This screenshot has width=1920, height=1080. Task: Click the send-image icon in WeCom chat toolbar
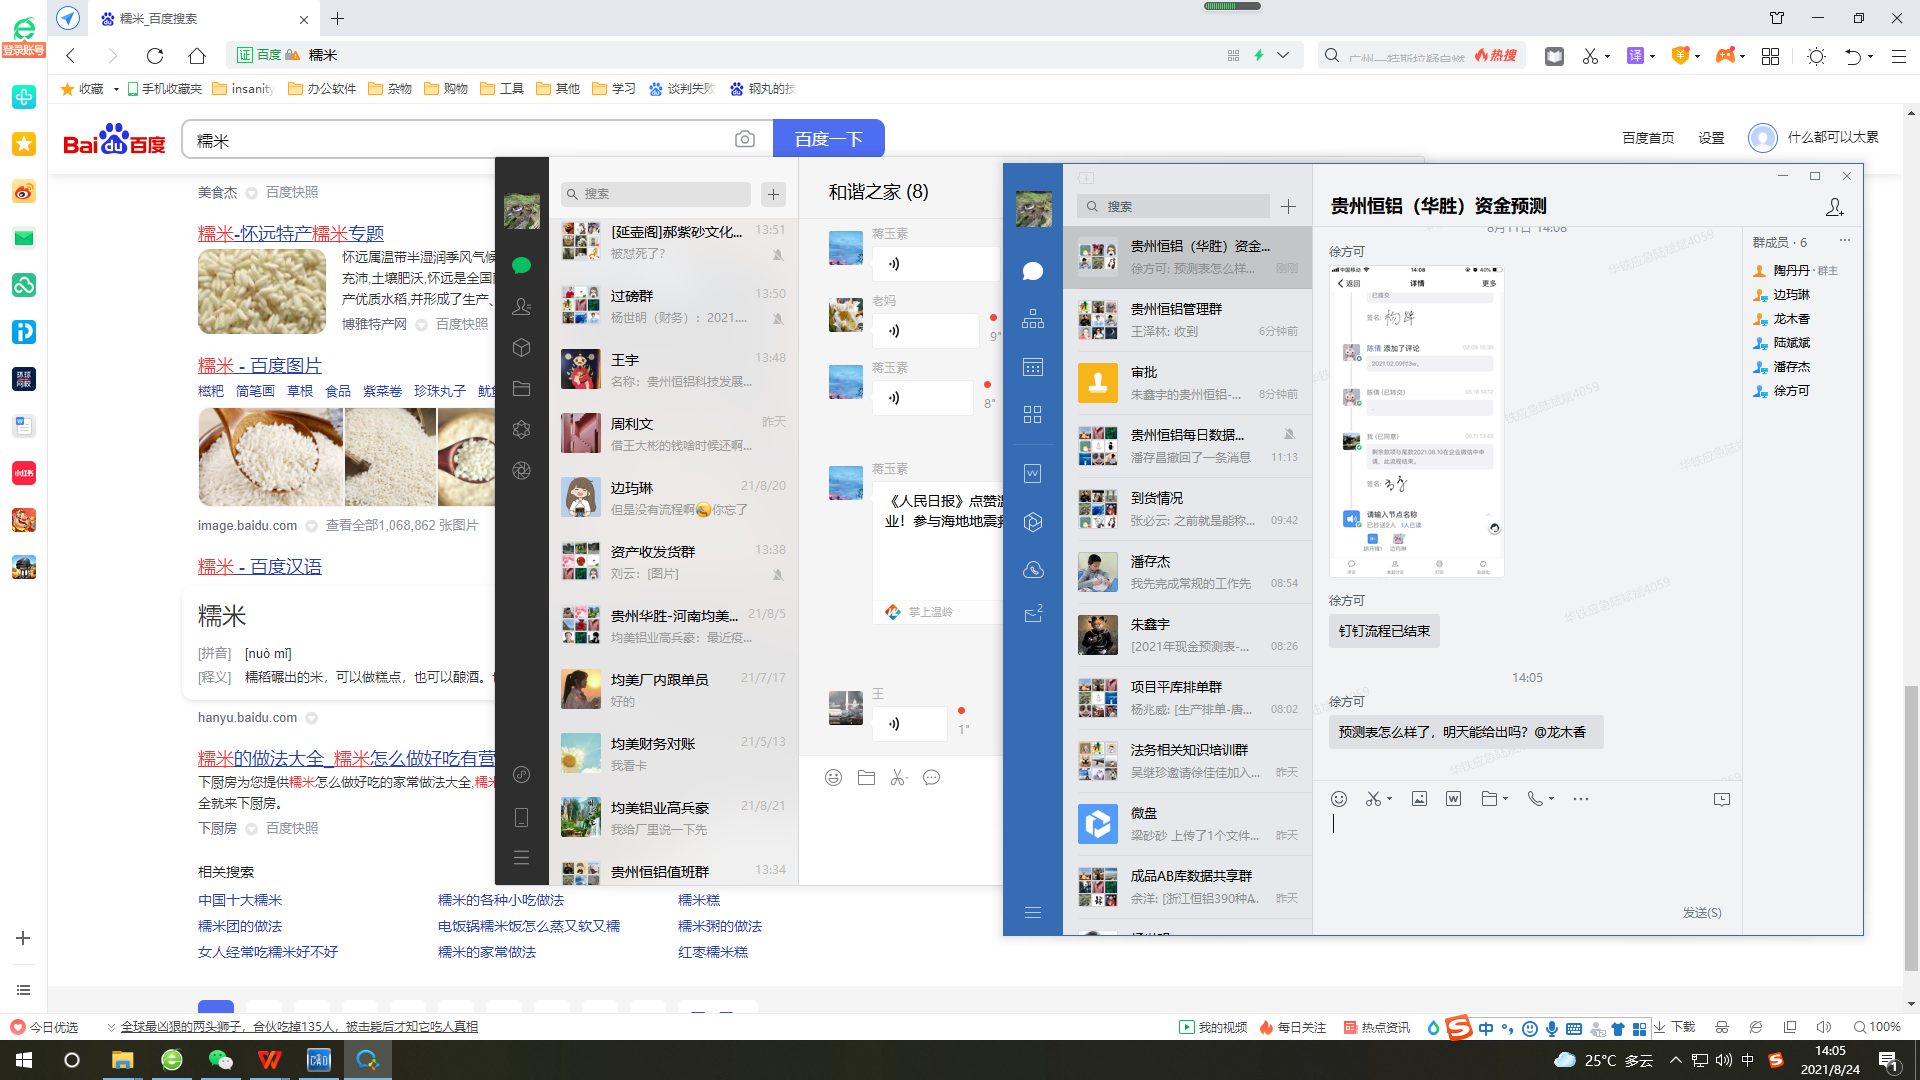(x=1419, y=799)
